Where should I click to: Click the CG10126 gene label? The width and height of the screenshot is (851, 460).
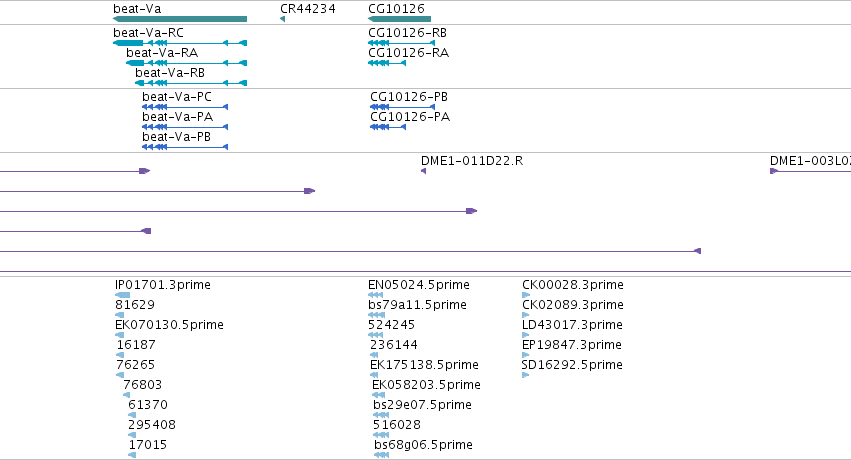(x=396, y=9)
